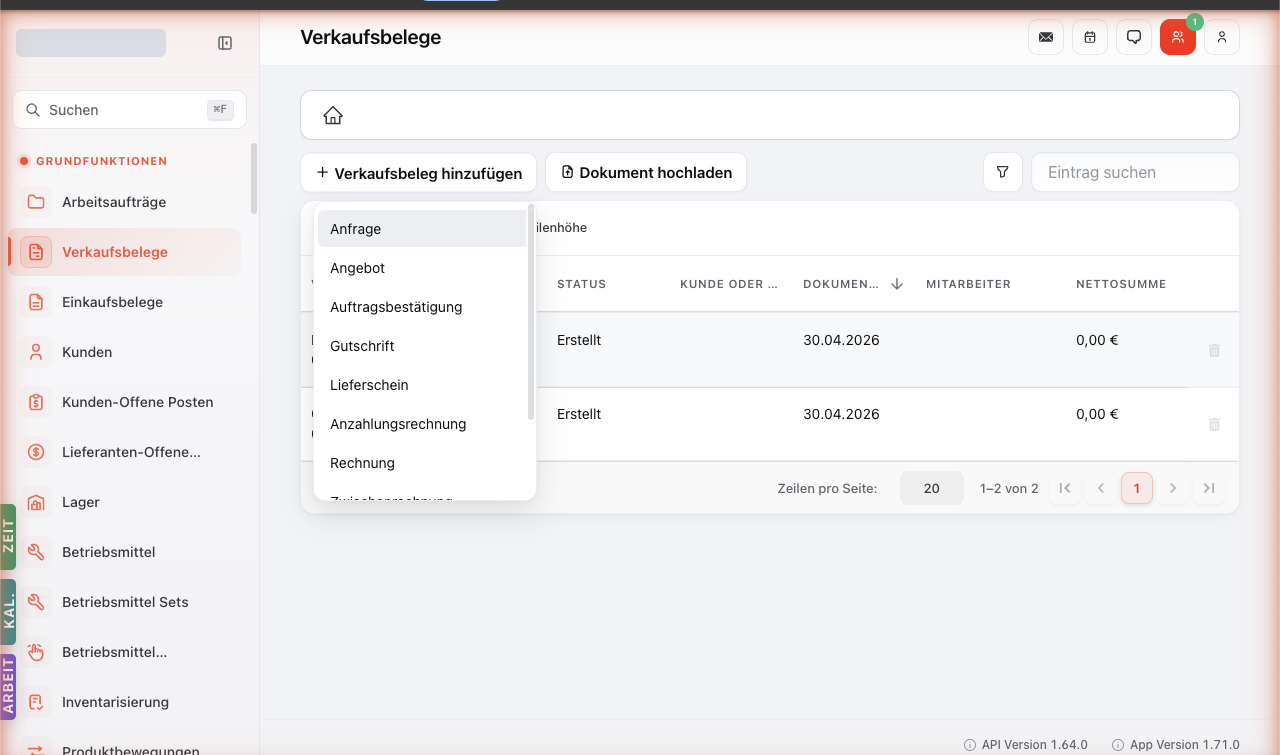Image resolution: width=1280 pixels, height=755 pixels.
Task: Click the Inventarisierung clipboard icon
Action: coord(36,702)
